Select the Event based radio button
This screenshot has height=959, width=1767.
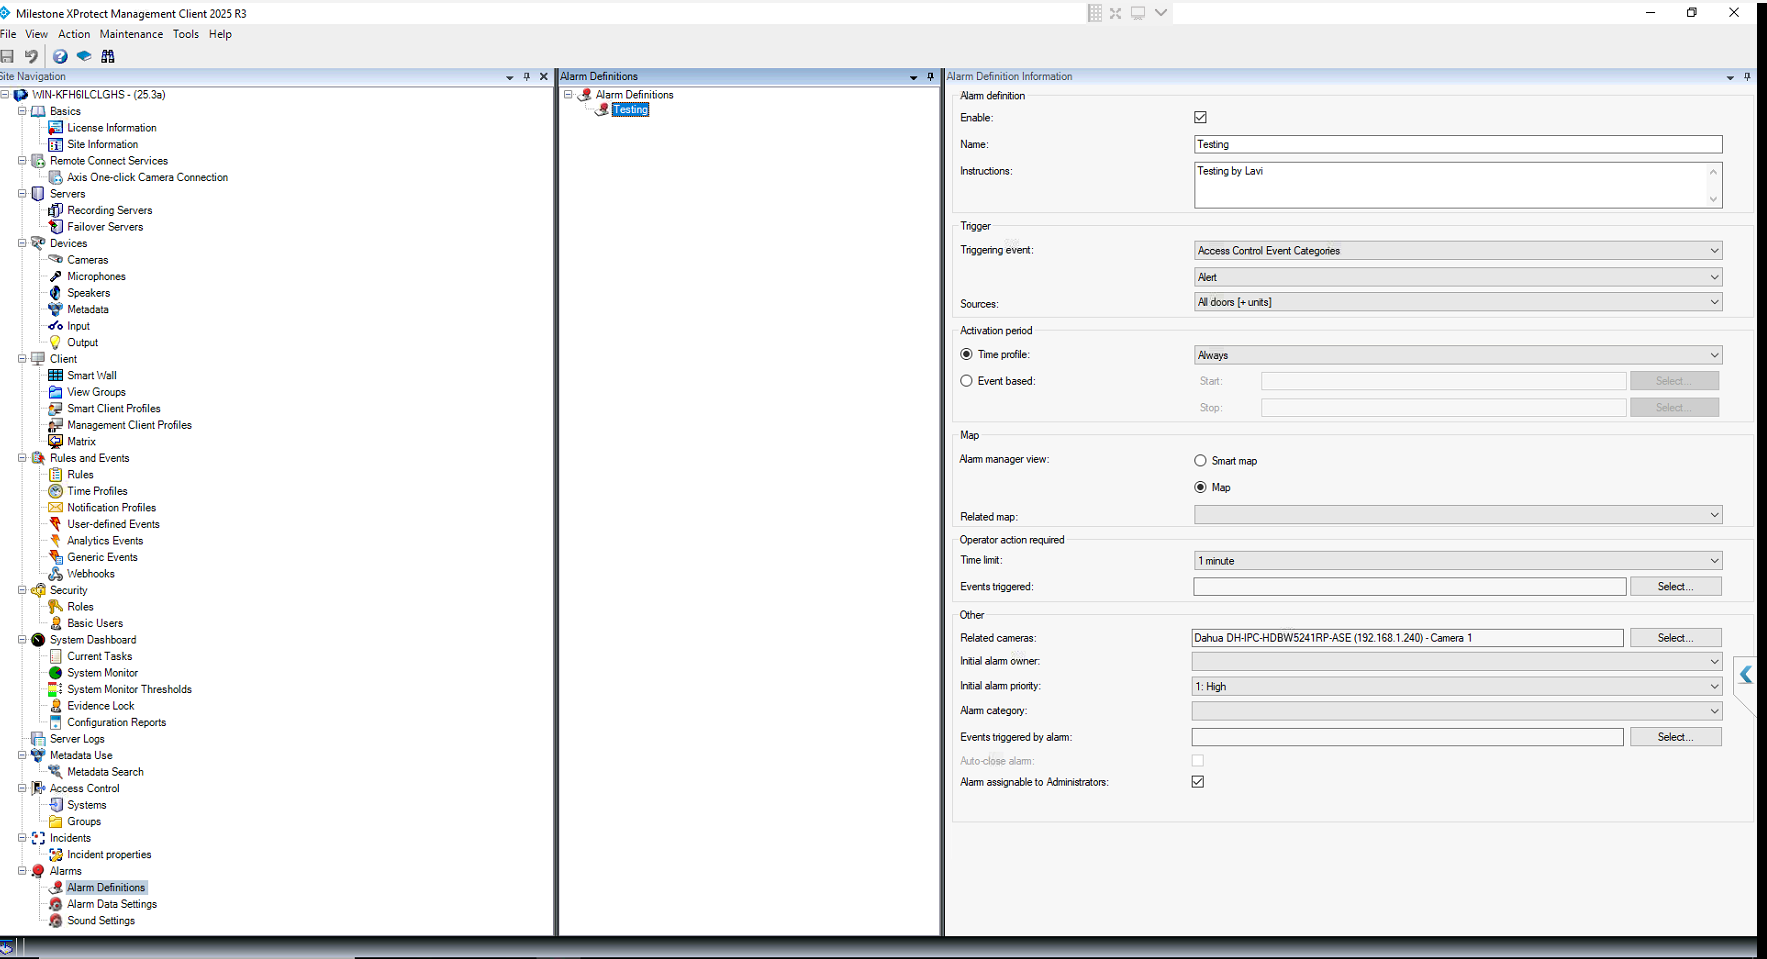coord(966,381)
